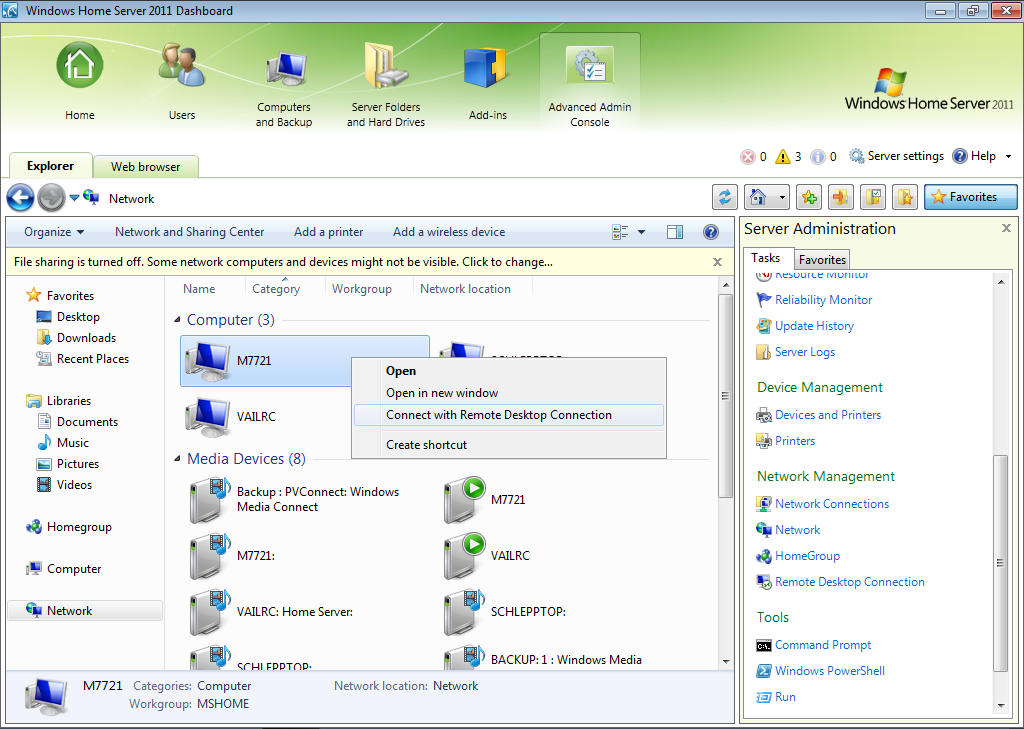Image resolution: width=1024 pixels, height=729 pixels.
Task: Click the yellow warning alerts icon
Action: 782,157
